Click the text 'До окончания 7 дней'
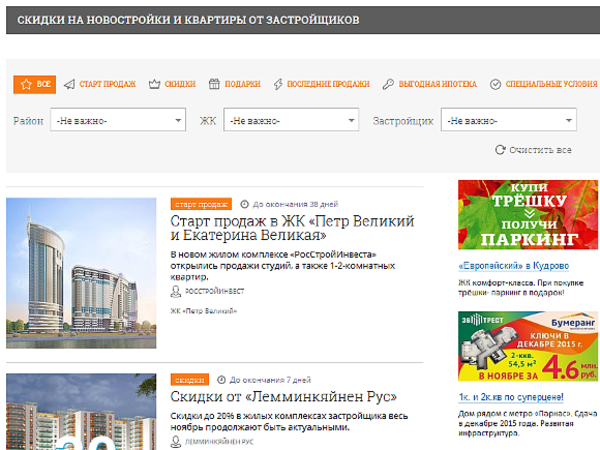This screenshot has height=450, width=600. tap(270, 380)
